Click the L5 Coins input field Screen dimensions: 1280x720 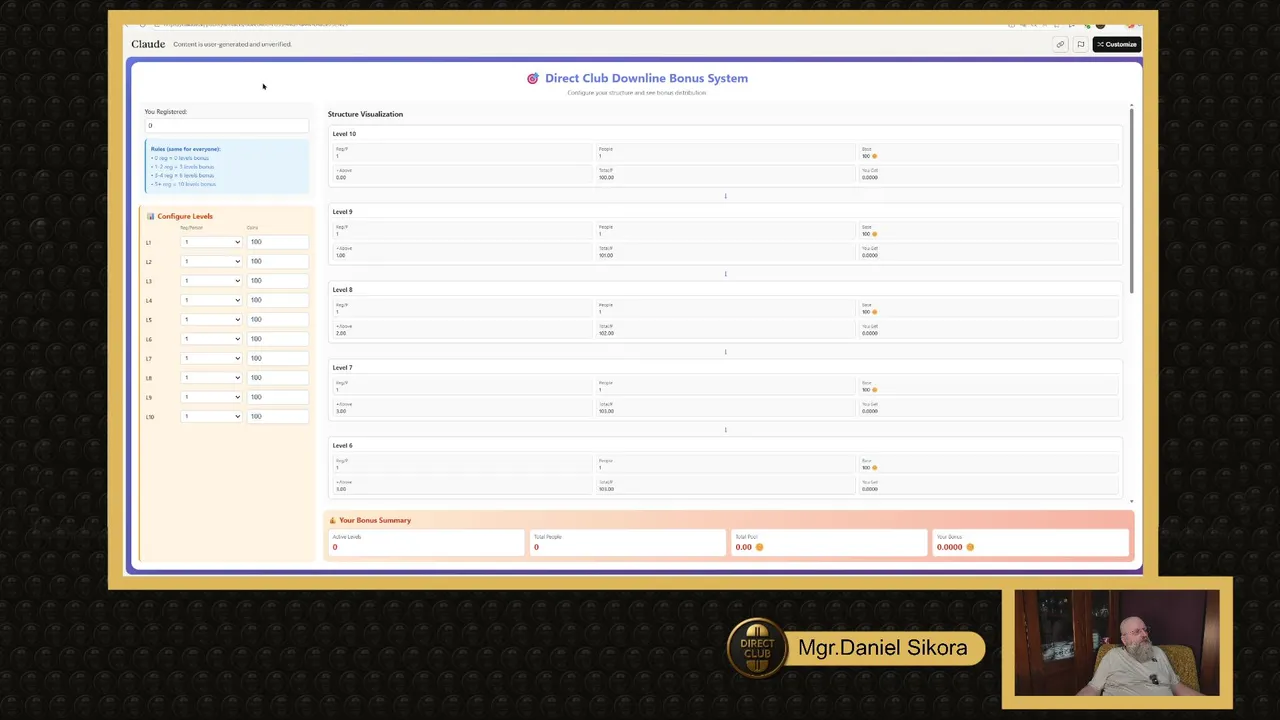278,319
